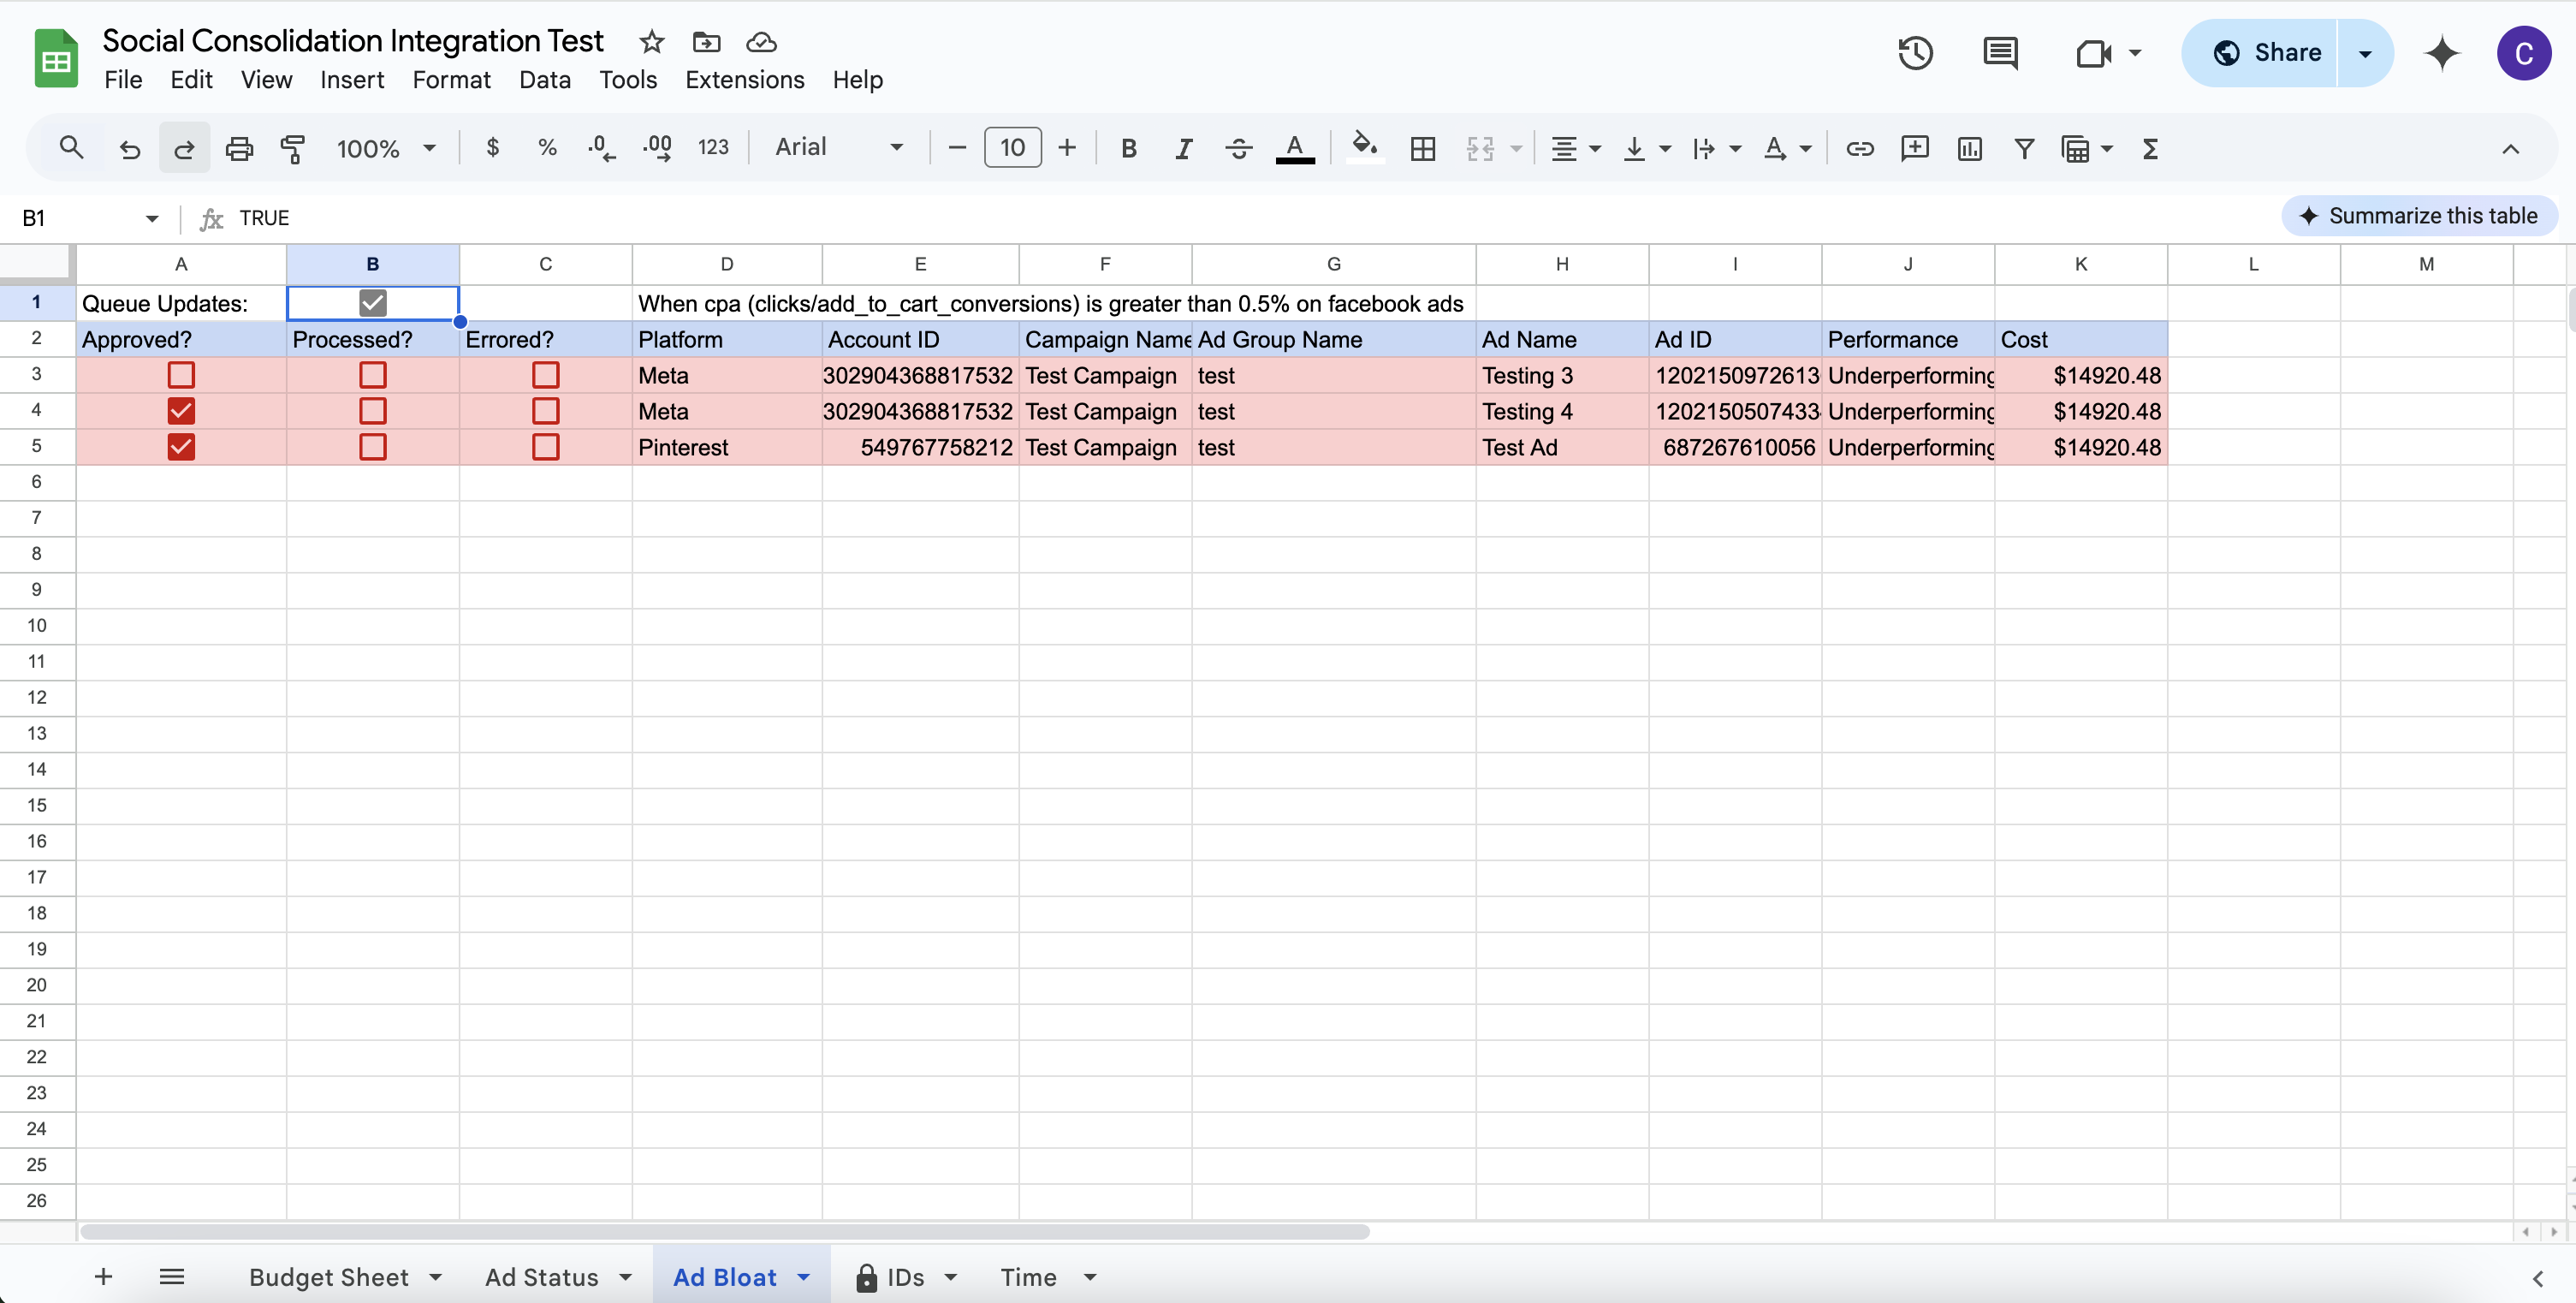This screenshot has height=1303, width=2576.
Task: Insert a comment via the toolbar
Action: coord(1914,148)
